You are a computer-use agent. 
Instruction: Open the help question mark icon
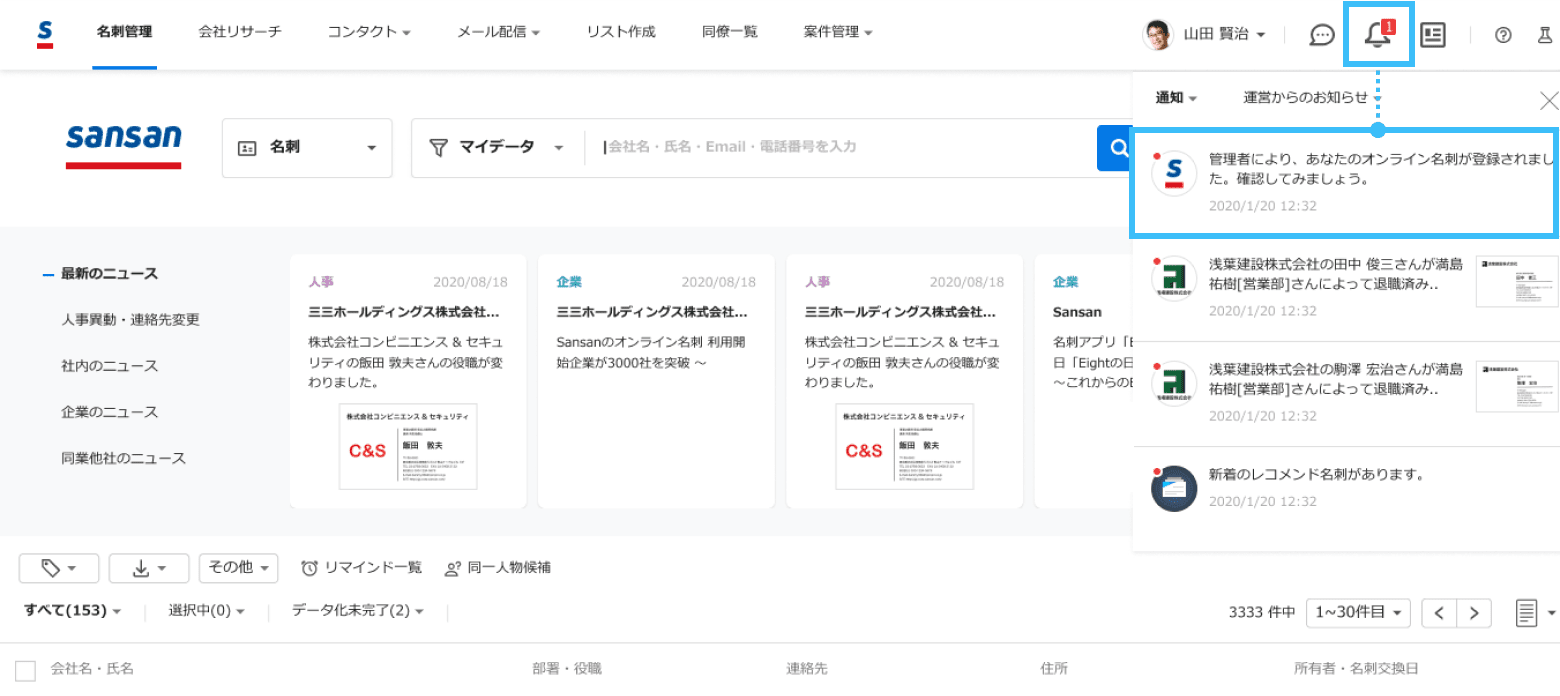(x=1503, y=35)
